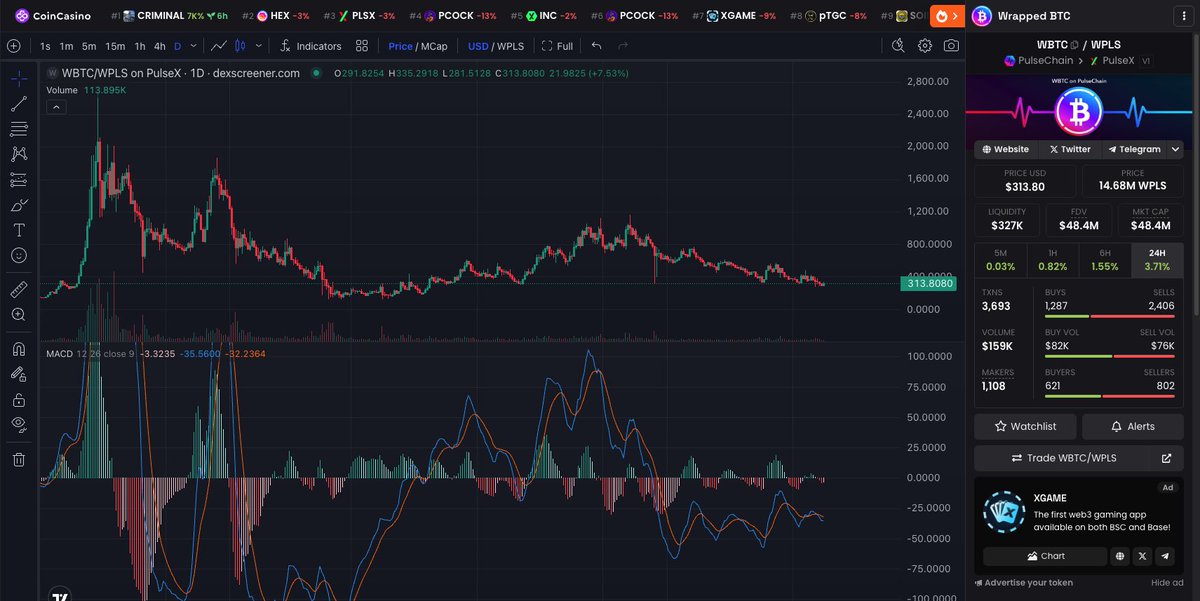Switch chart to line style

click(x=219, y=46)
